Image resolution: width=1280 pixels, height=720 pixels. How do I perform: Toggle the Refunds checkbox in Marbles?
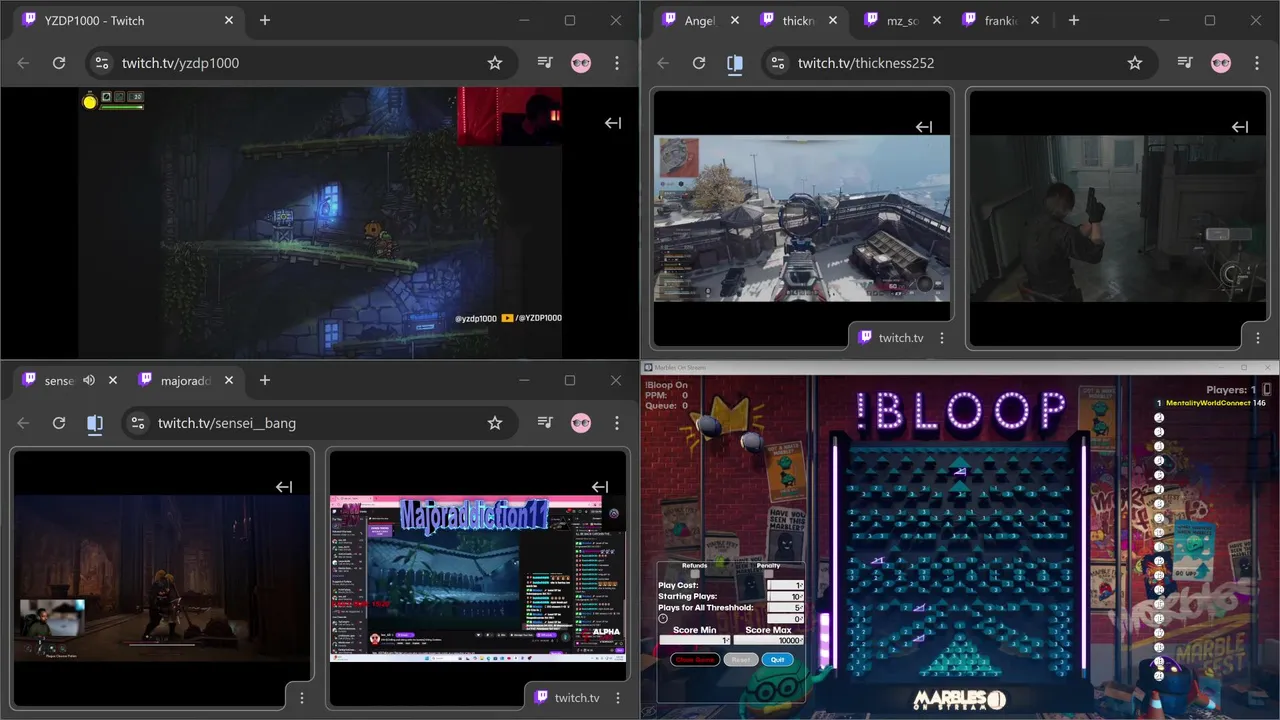point(695,574)
